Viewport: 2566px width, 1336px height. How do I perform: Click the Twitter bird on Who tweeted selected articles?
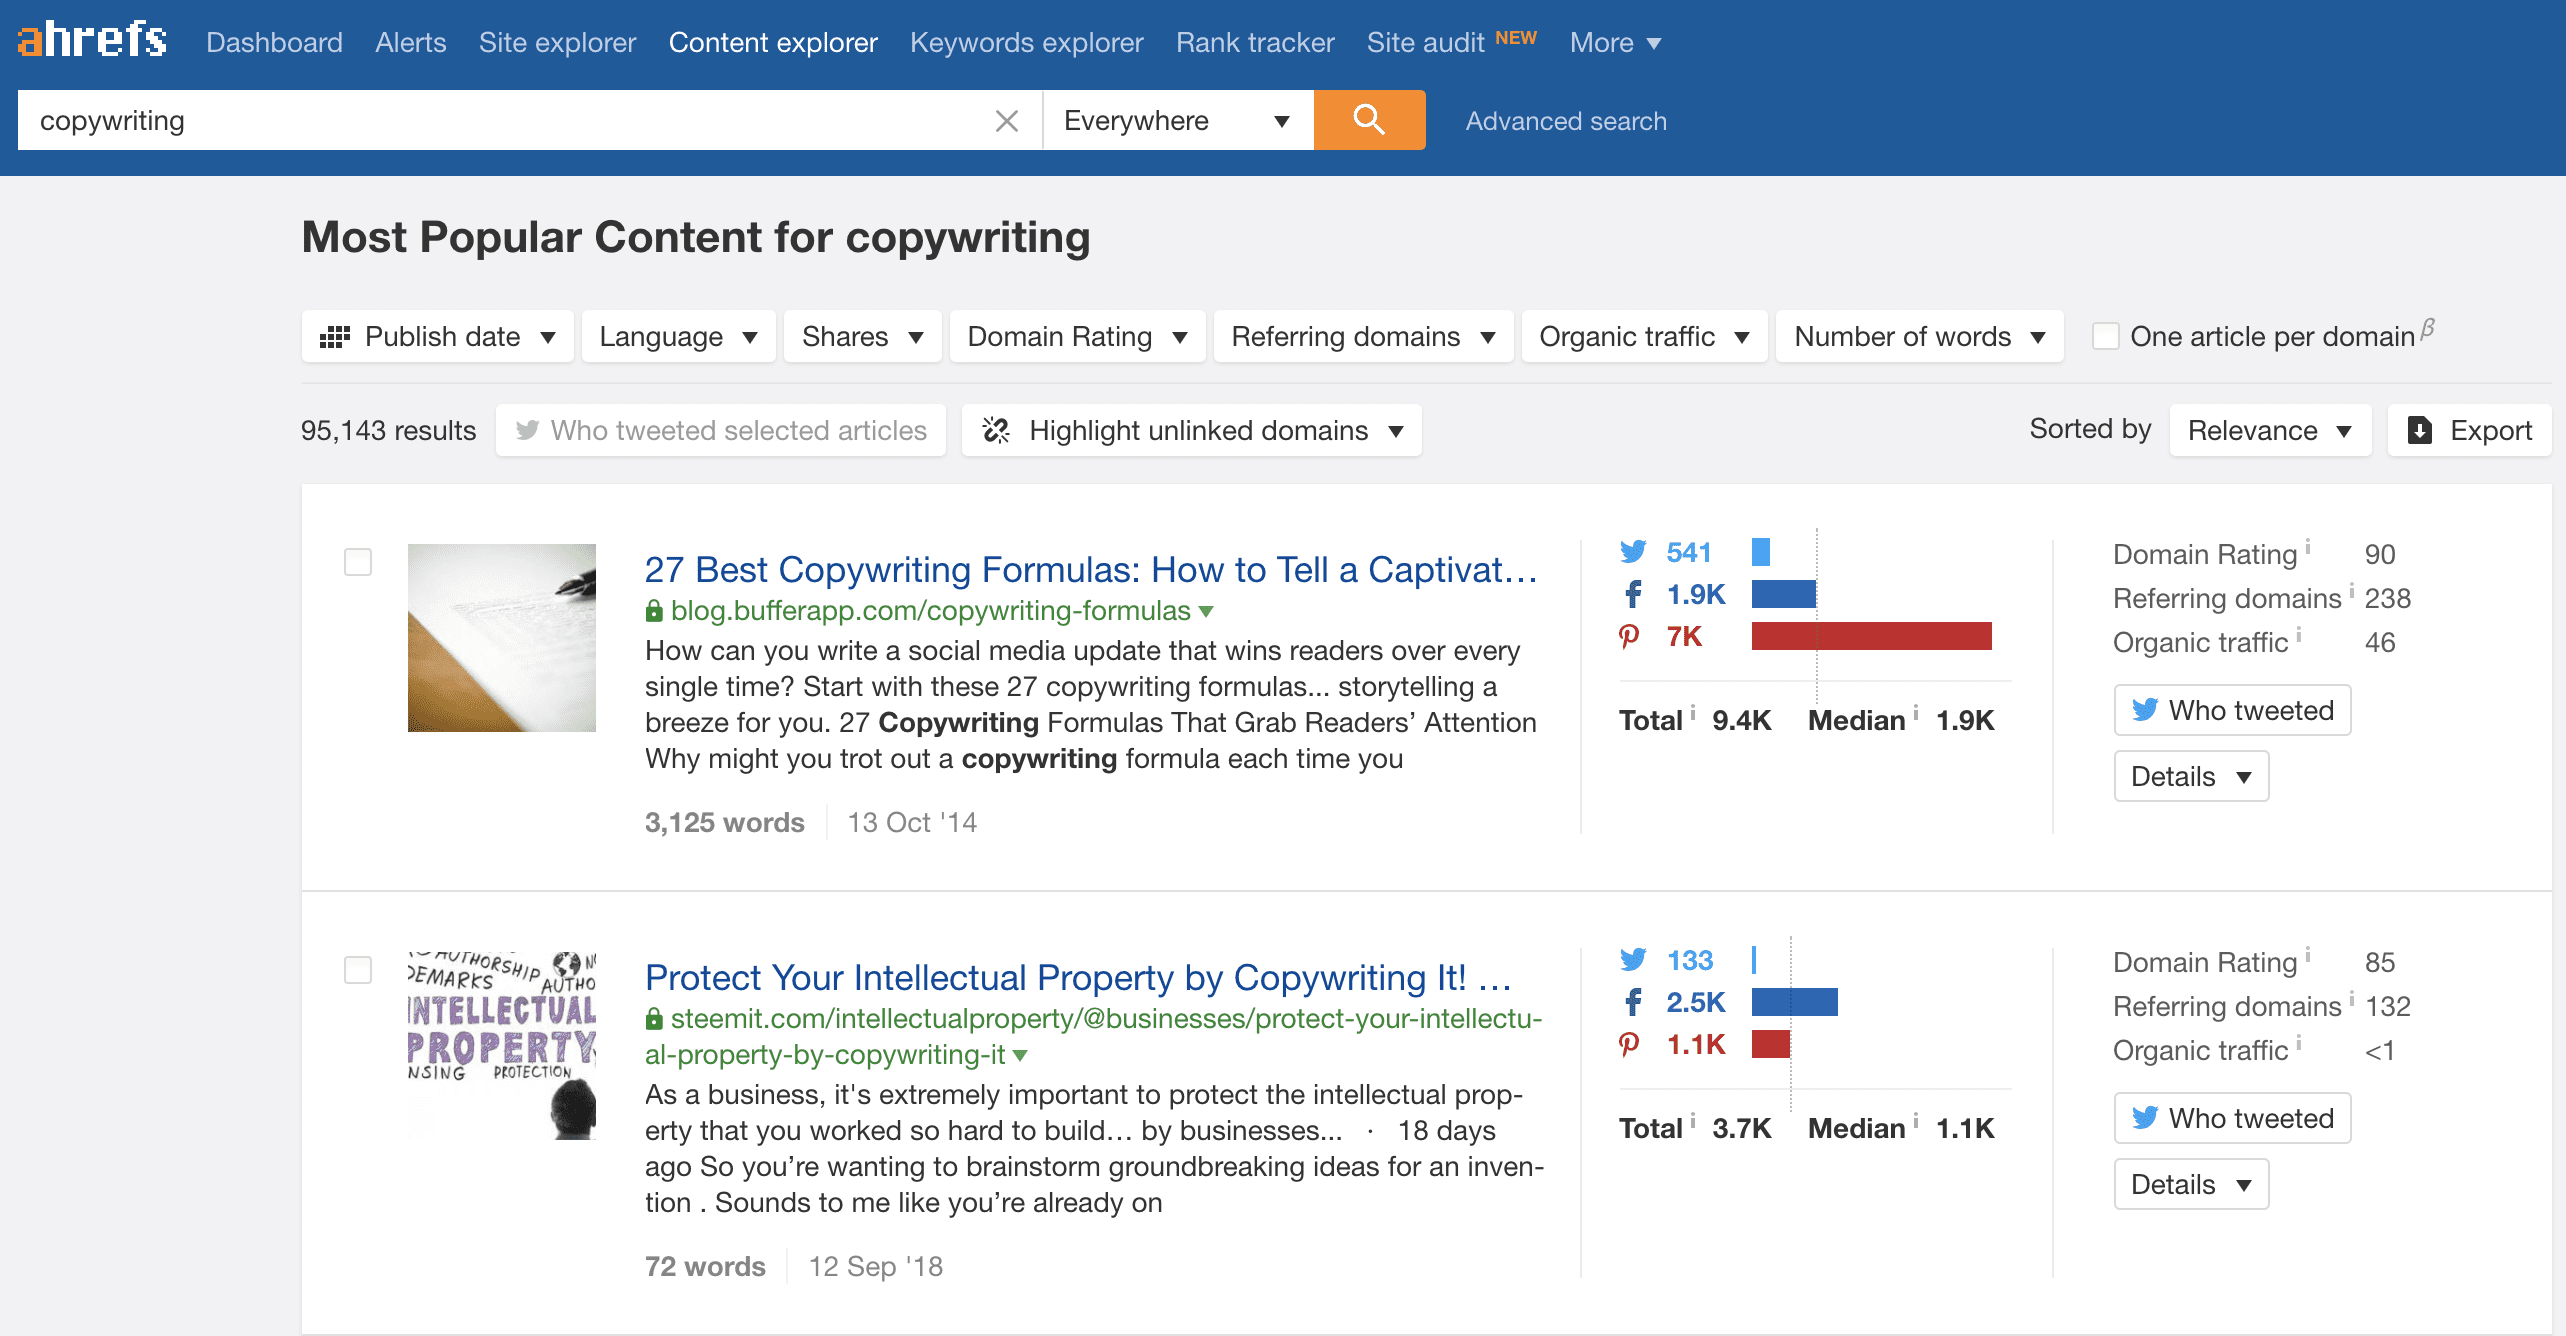pyautogui.click(x=527, y=430)
